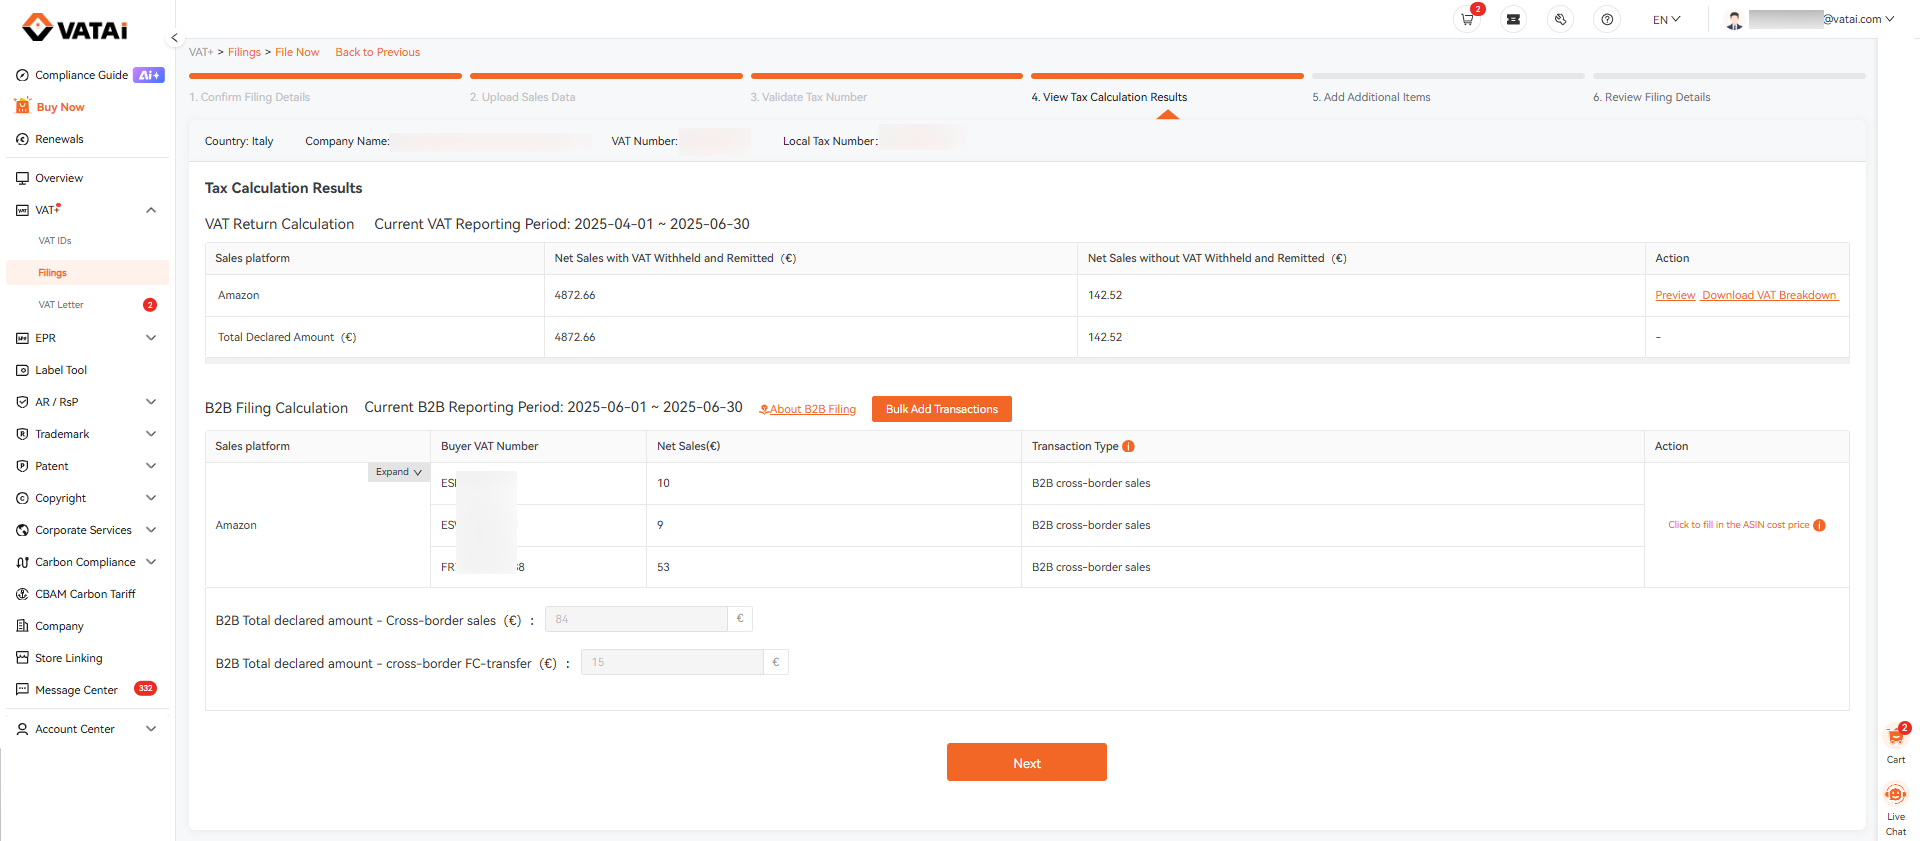Go to Compliance Guide in sidebar

tap(81, 75)
